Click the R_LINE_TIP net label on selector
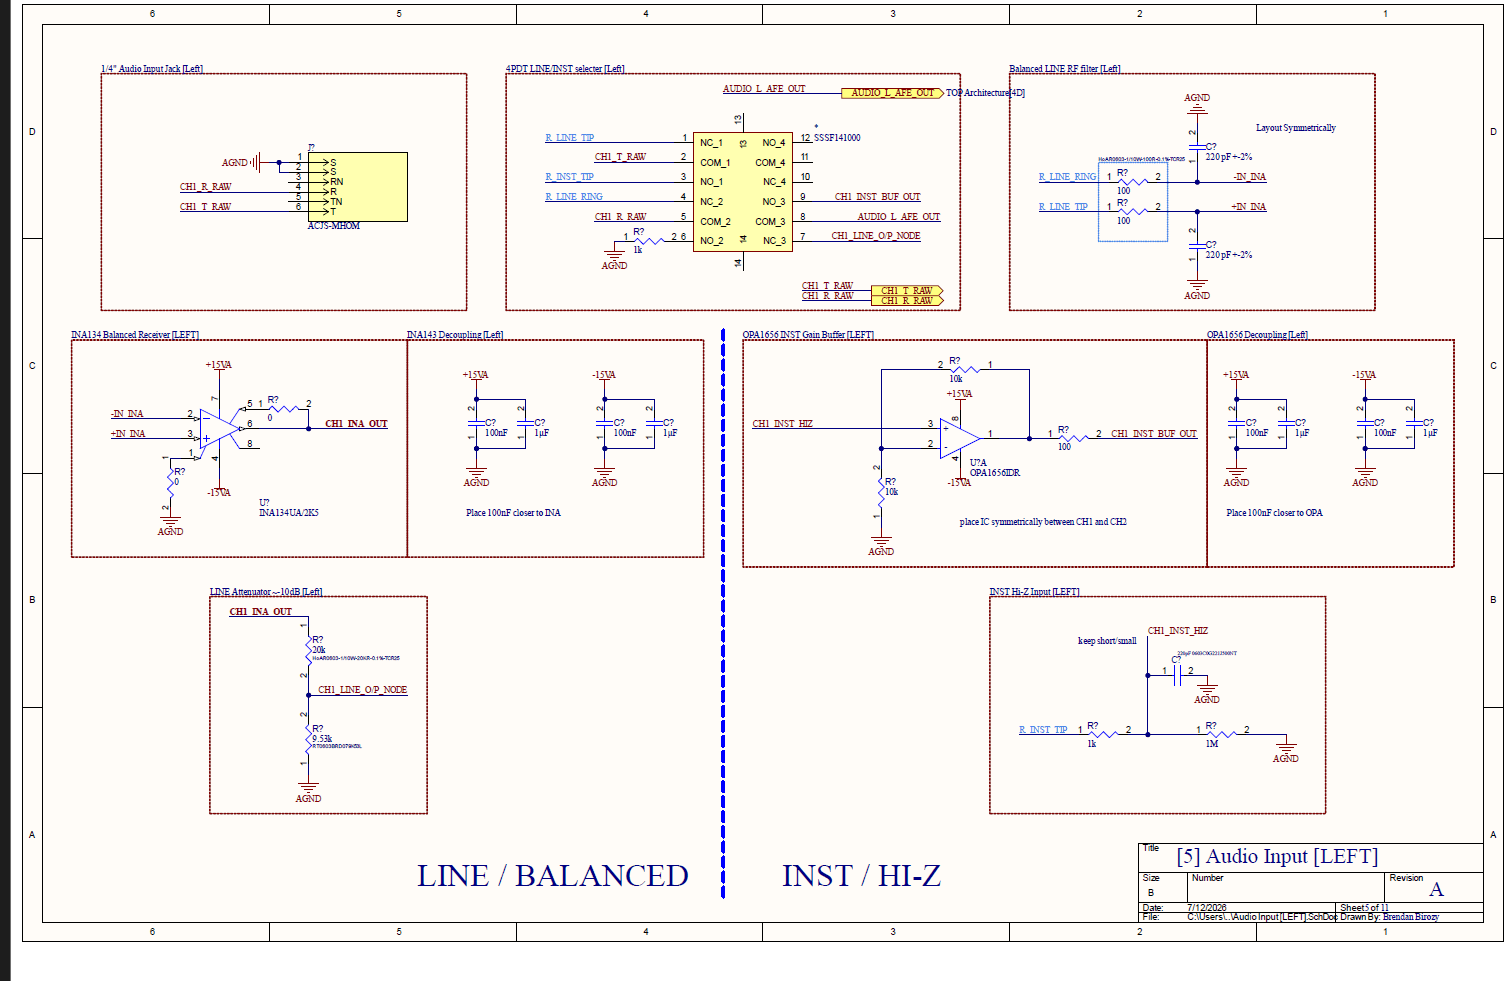The width and height of the screenshot is (1511, 981). pos(569,138)
